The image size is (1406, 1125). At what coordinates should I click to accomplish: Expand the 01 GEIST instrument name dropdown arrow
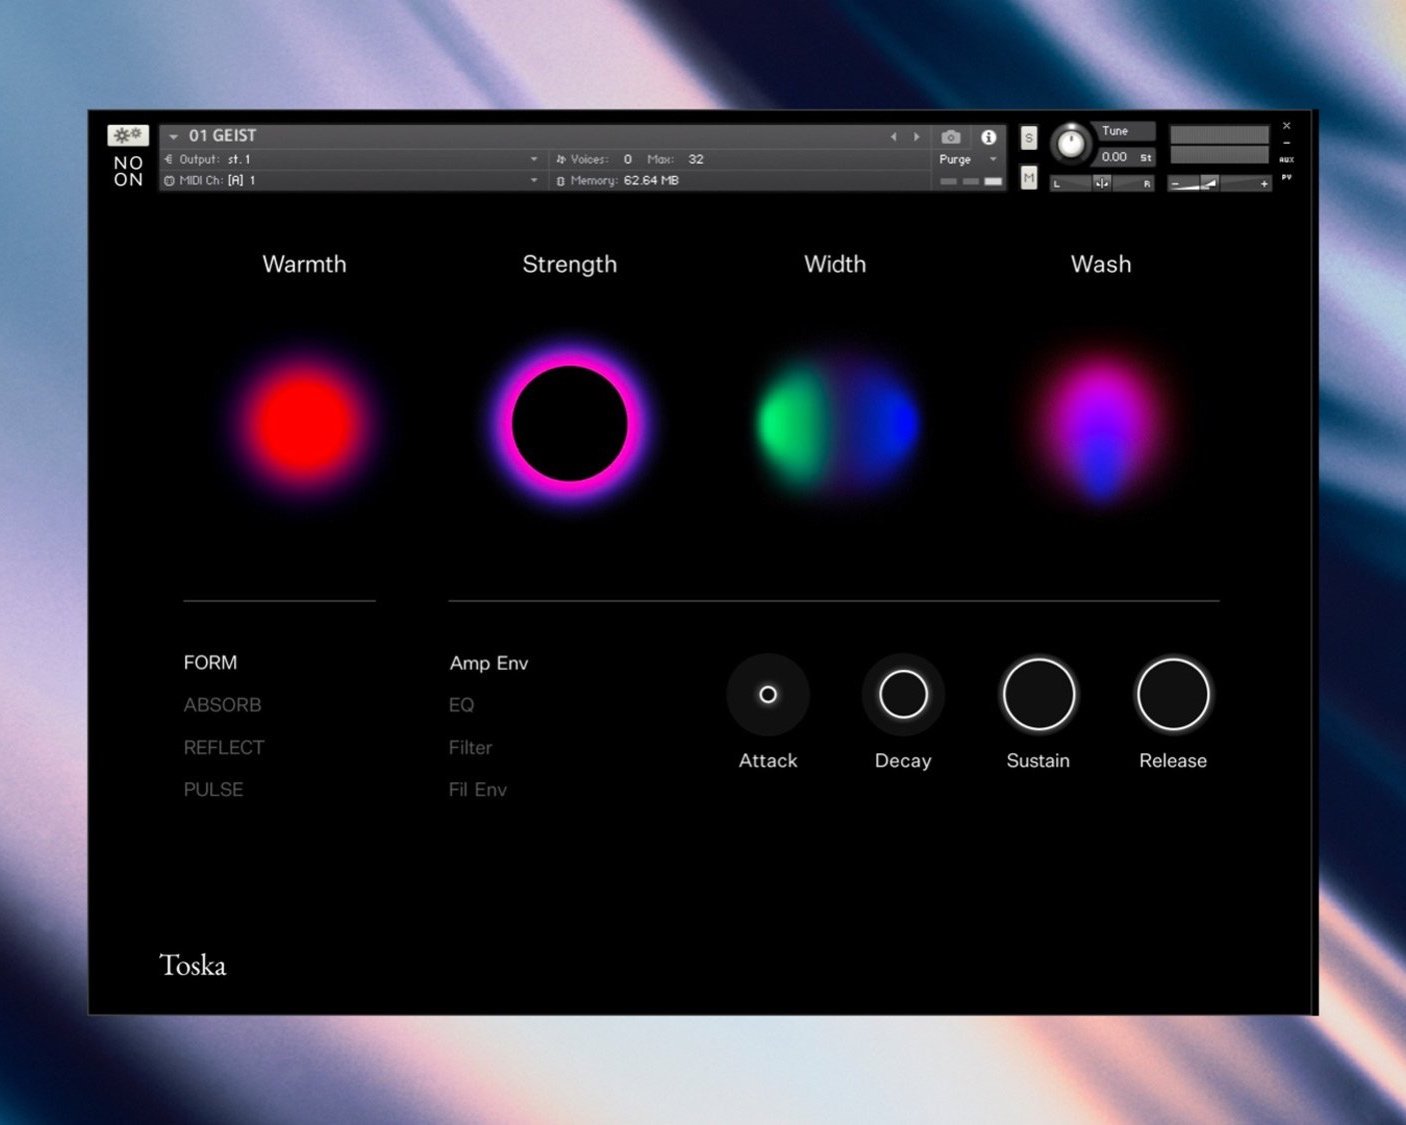(174, 136)
